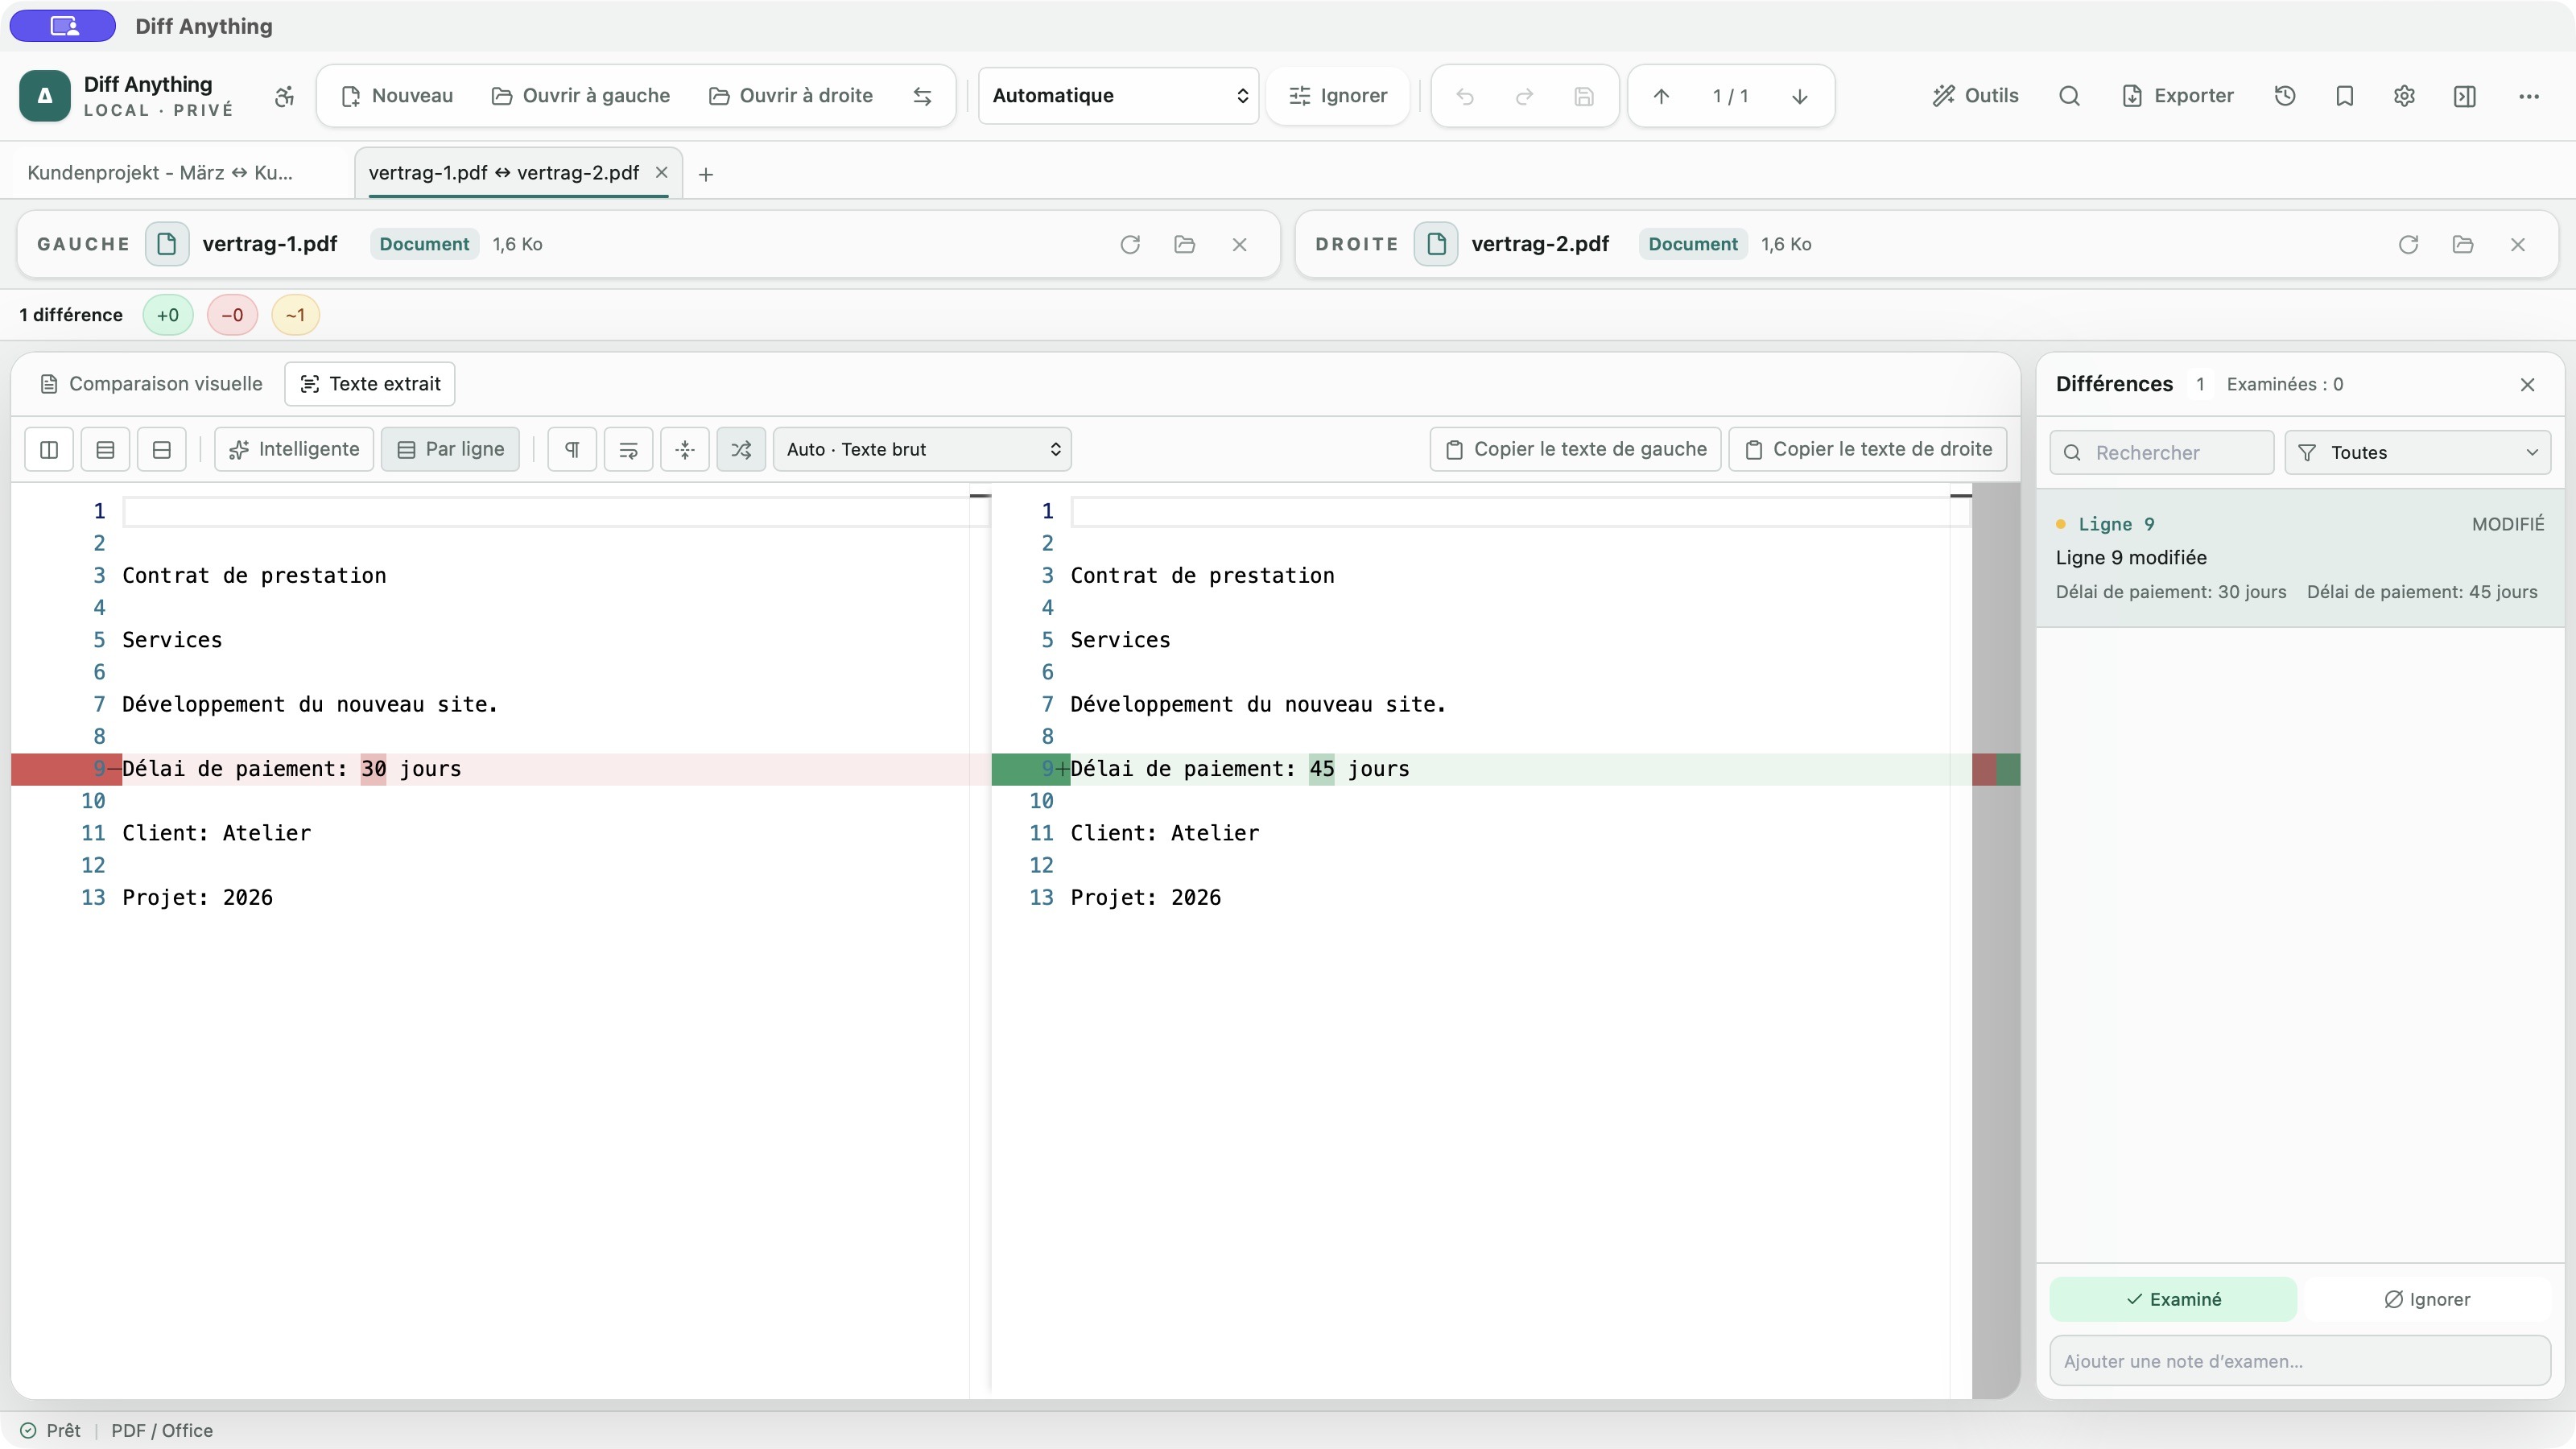The width and height of the screenshot is (2576, 1449).
Task: Open the Automatique comparison mode dropdown
Action: click(1118, 96)
